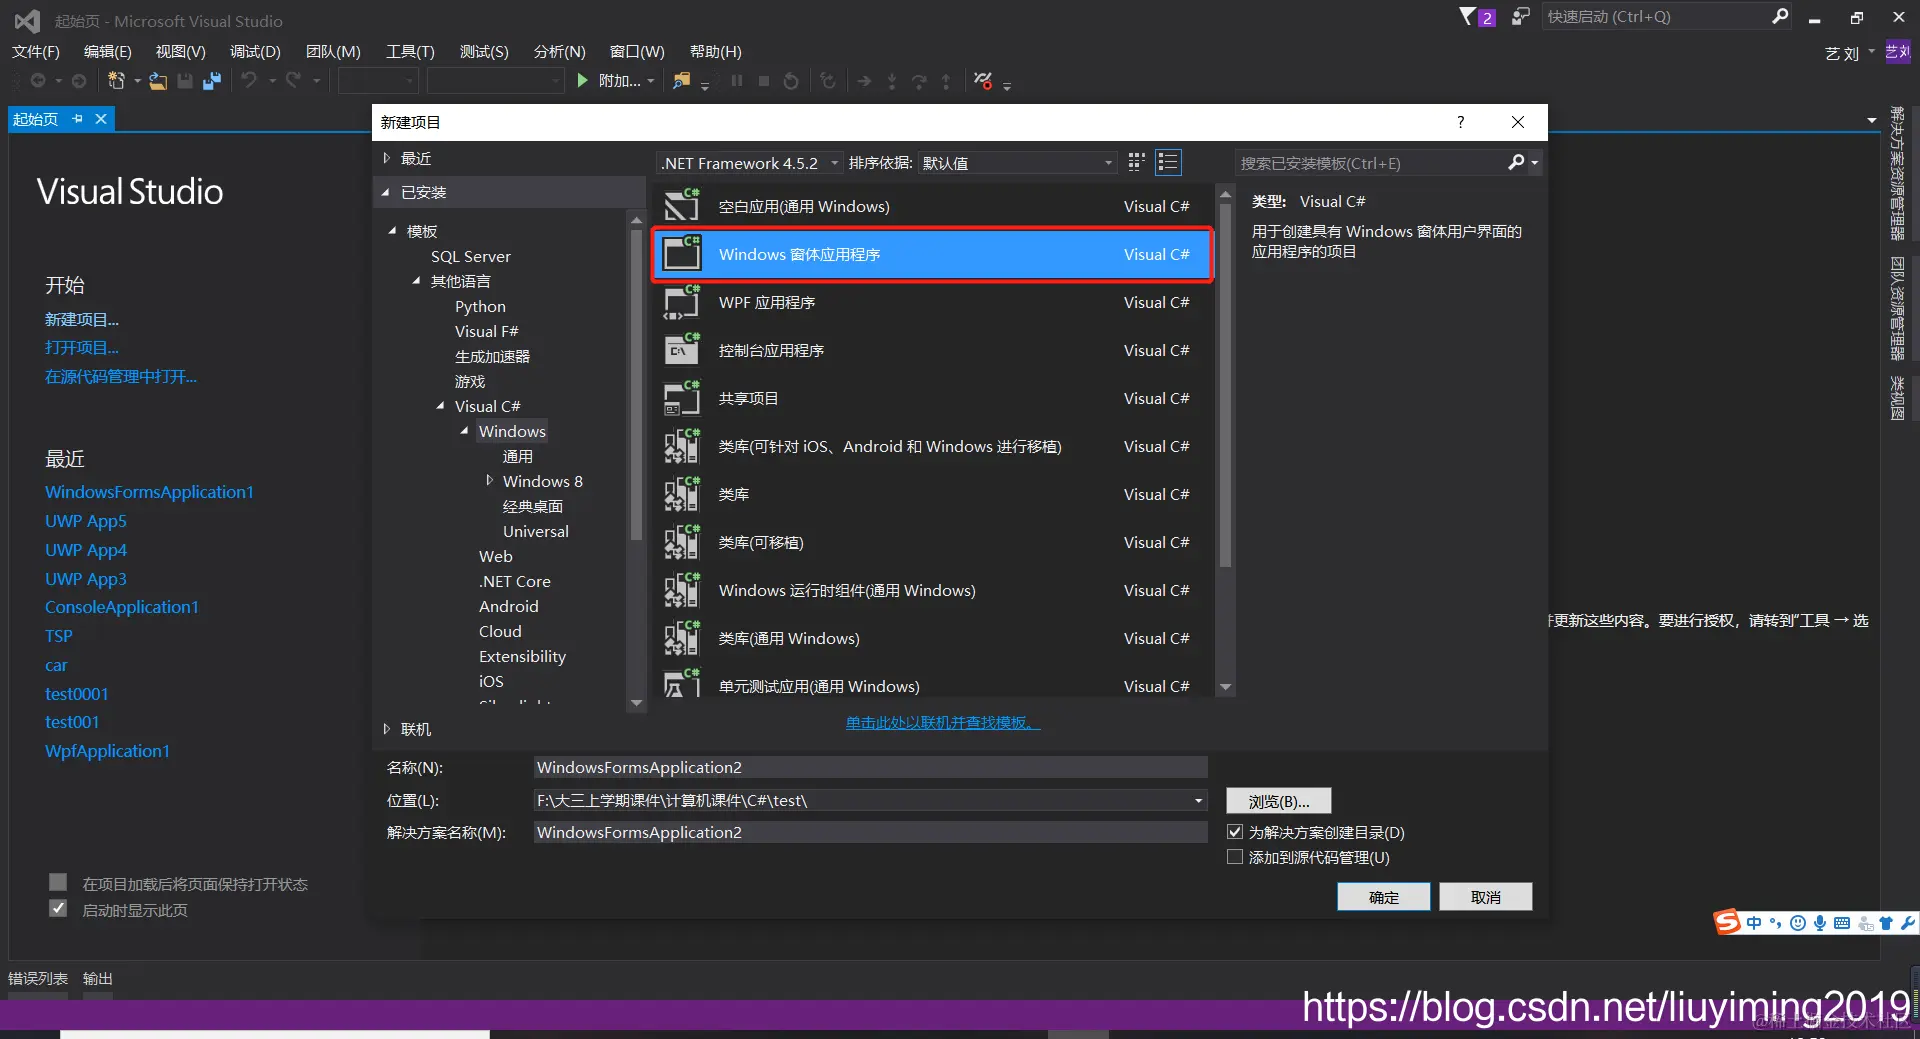Click the Open File toolbar icon
This screenshot has width=1920, height=1039.
click(158, 81)
